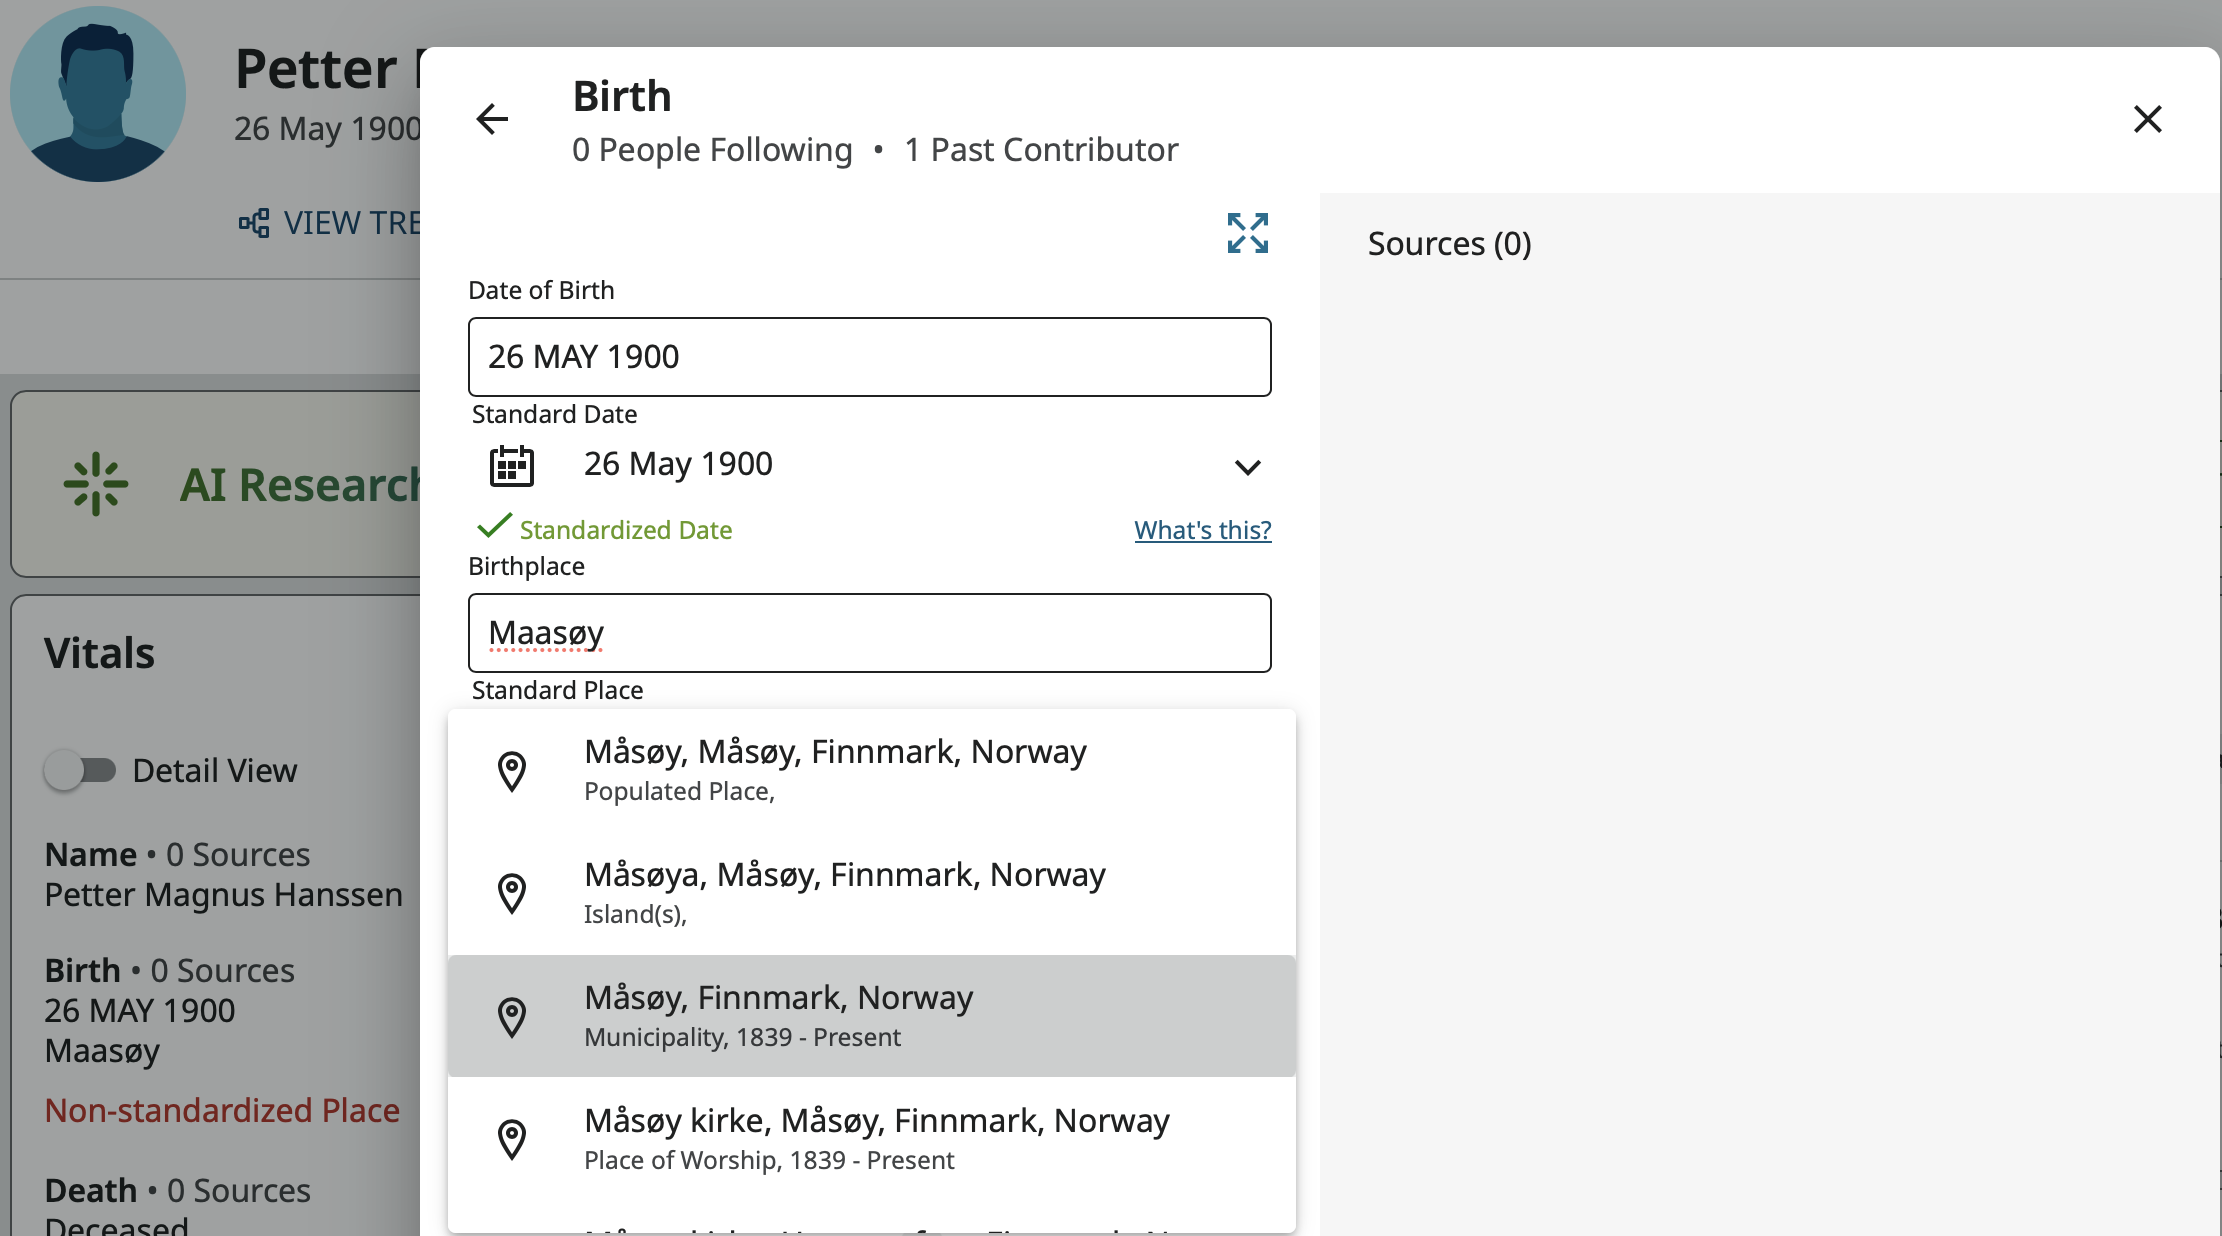2222x1236 pixels.
Task: Click the Date of Birth input field
Action: (869, 357)
